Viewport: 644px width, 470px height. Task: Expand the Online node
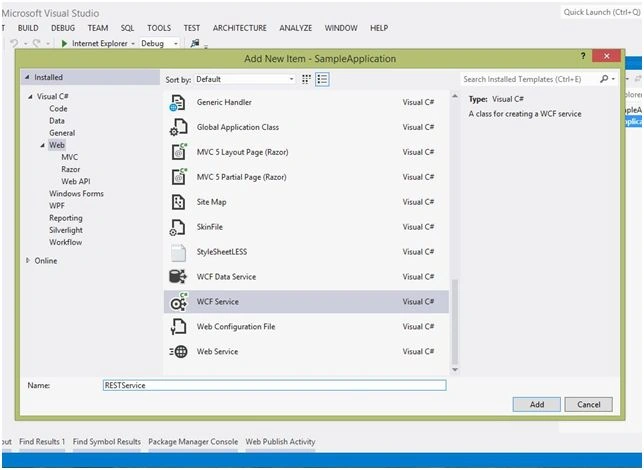pyautogui.click(x=28, y=260)
